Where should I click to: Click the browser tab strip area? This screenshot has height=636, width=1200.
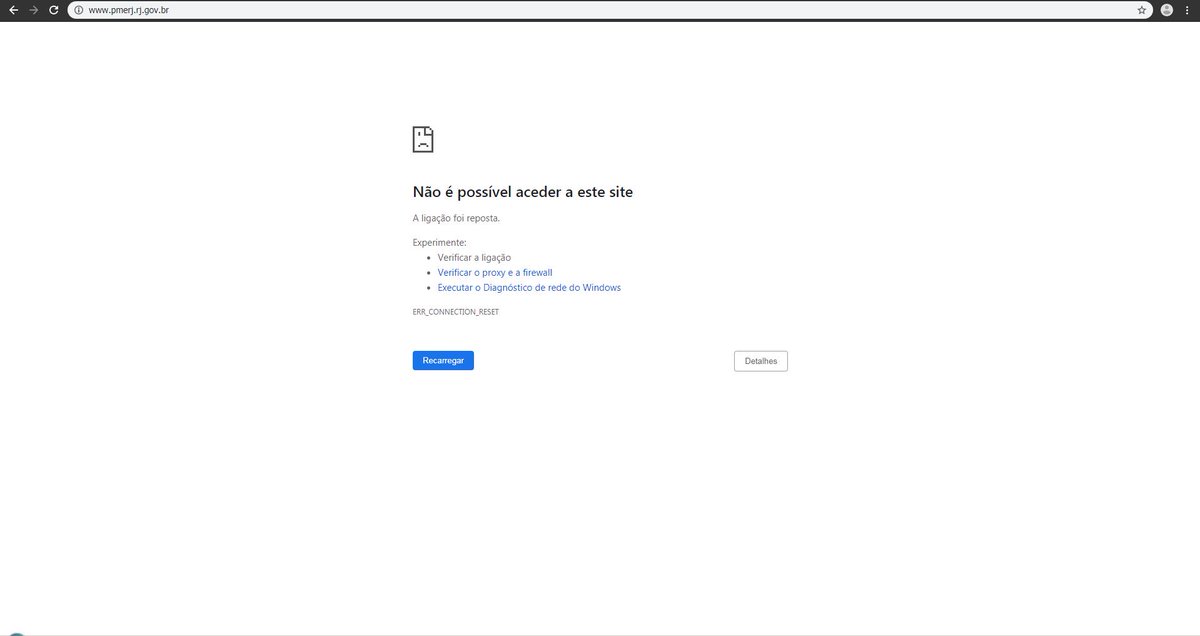point(600,3)
